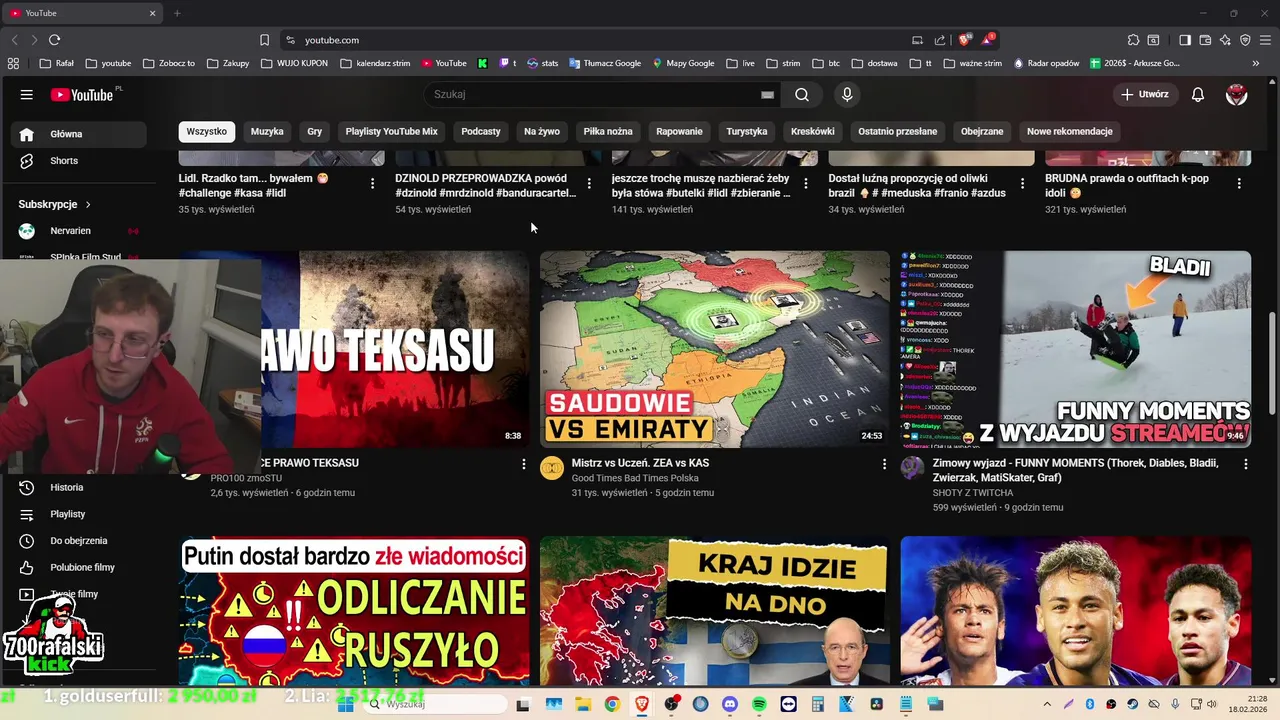Open Polubione filmy liked videos
The image size is (1280, 720).
point(79,567)
